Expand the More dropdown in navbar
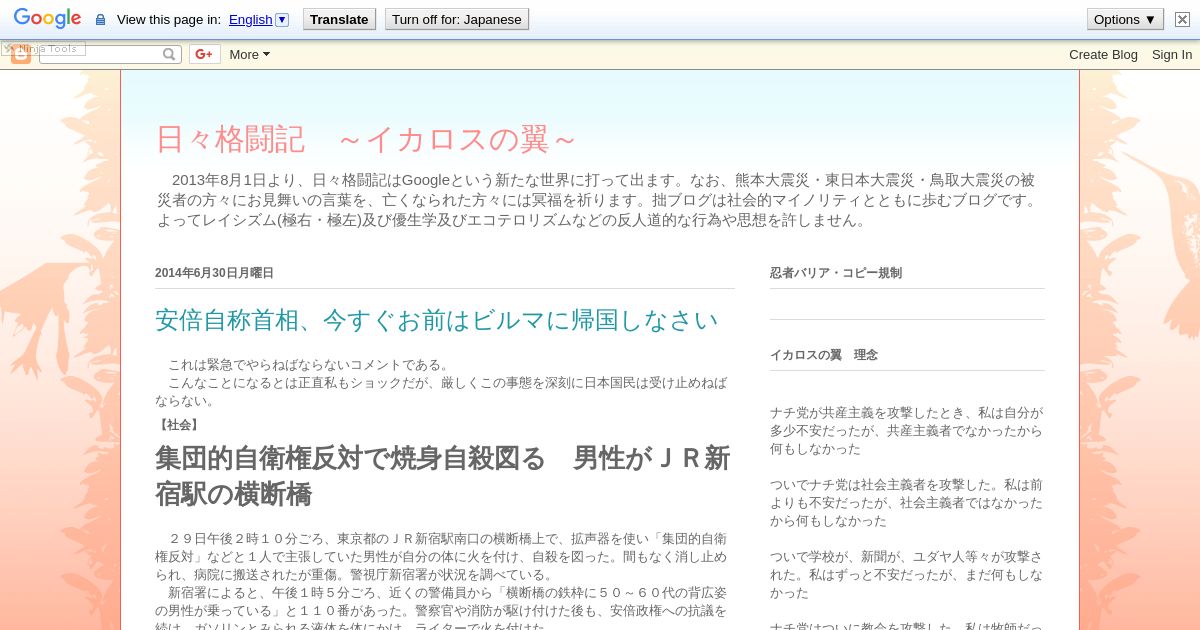Viewport: 1200px width, 630px height. 249,54
